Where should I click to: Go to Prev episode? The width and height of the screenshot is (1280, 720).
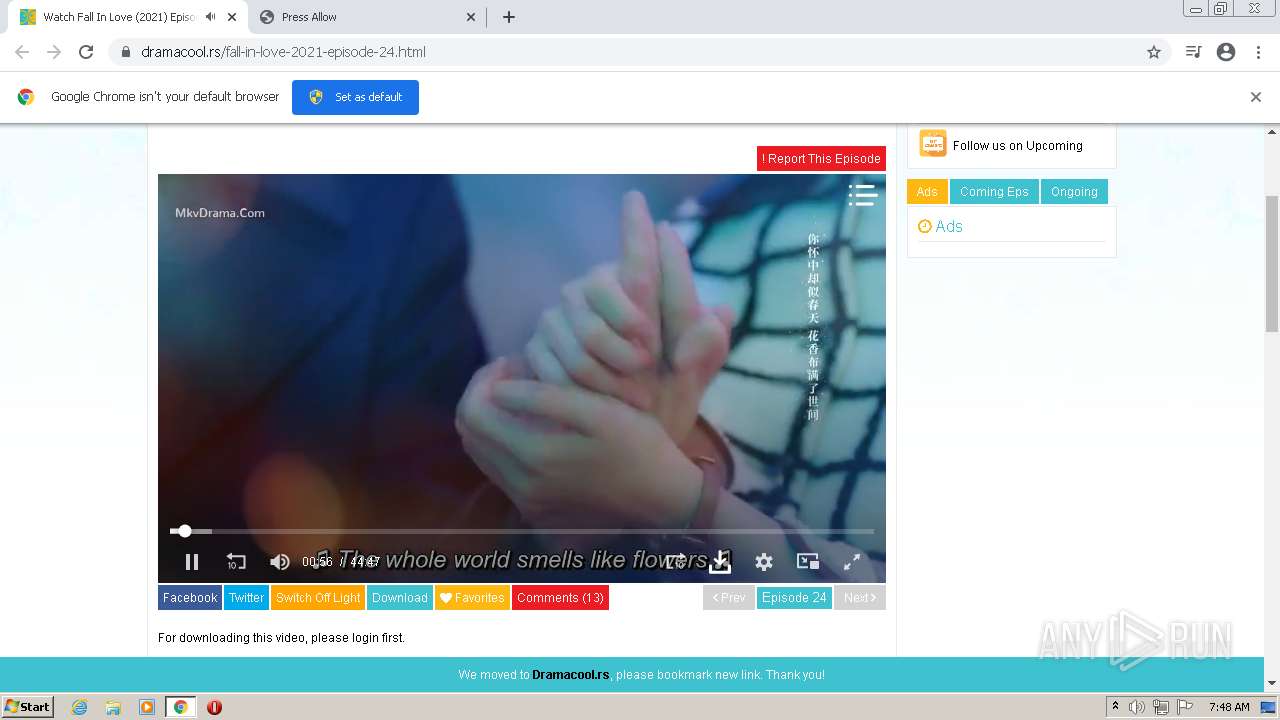729,598
